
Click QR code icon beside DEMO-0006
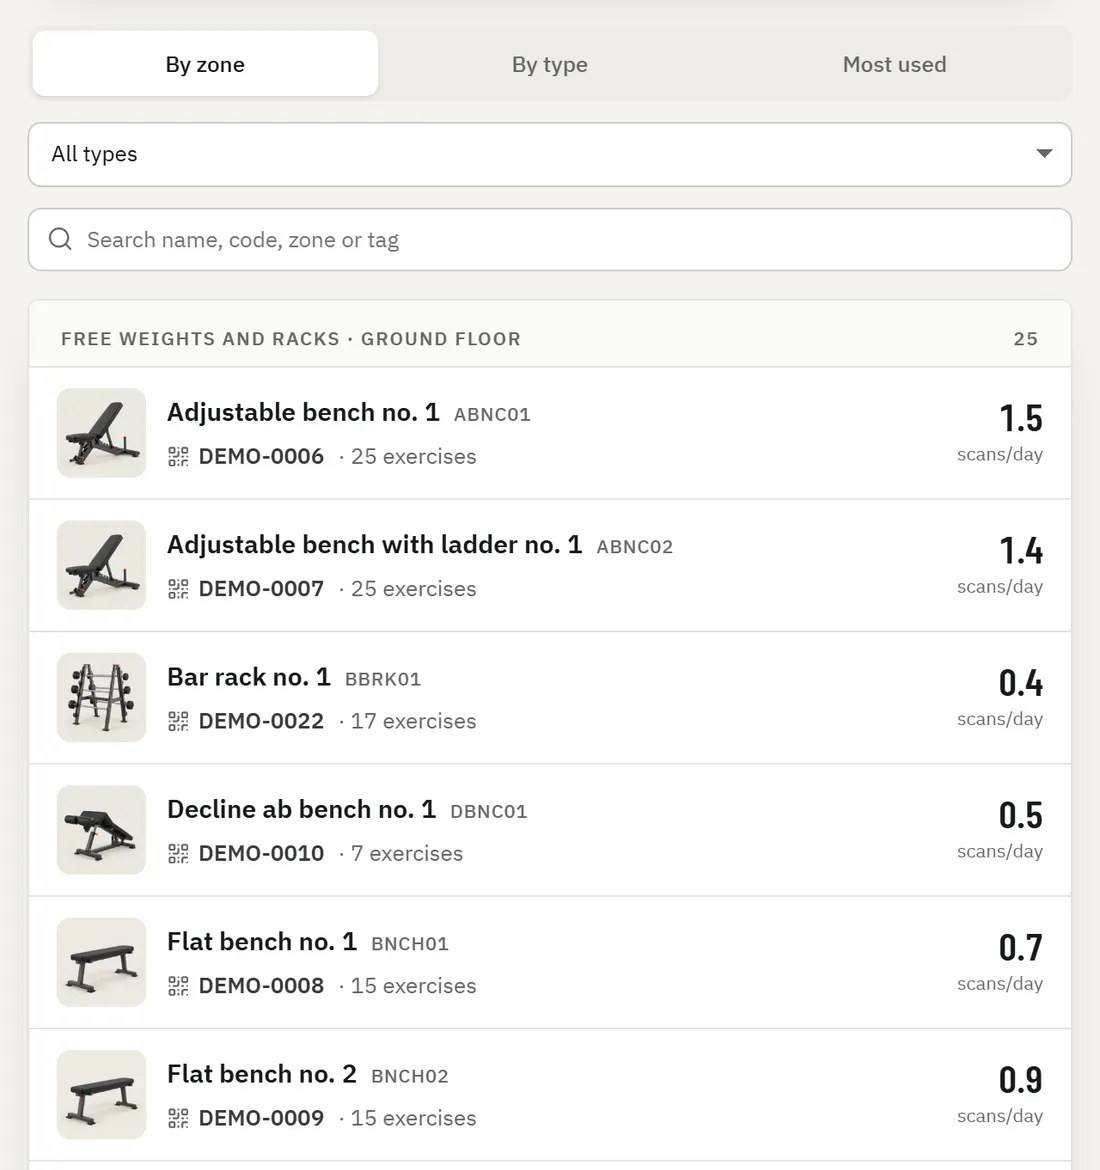coord(178,457)
